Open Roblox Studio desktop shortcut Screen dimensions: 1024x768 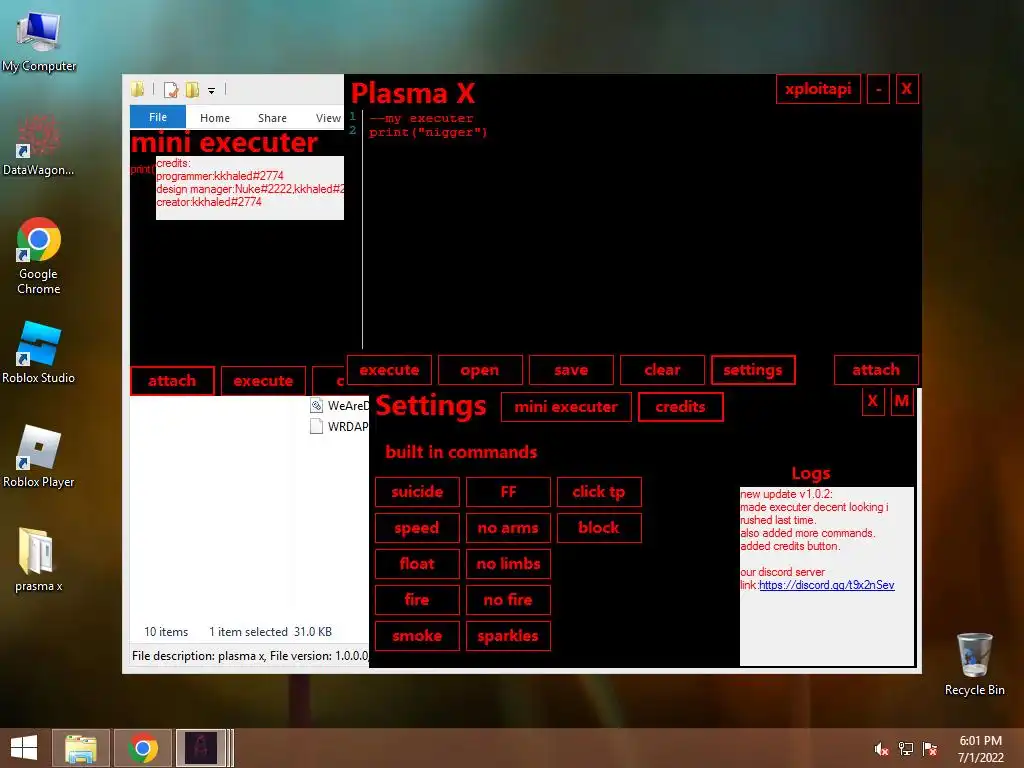coord(39,351)
